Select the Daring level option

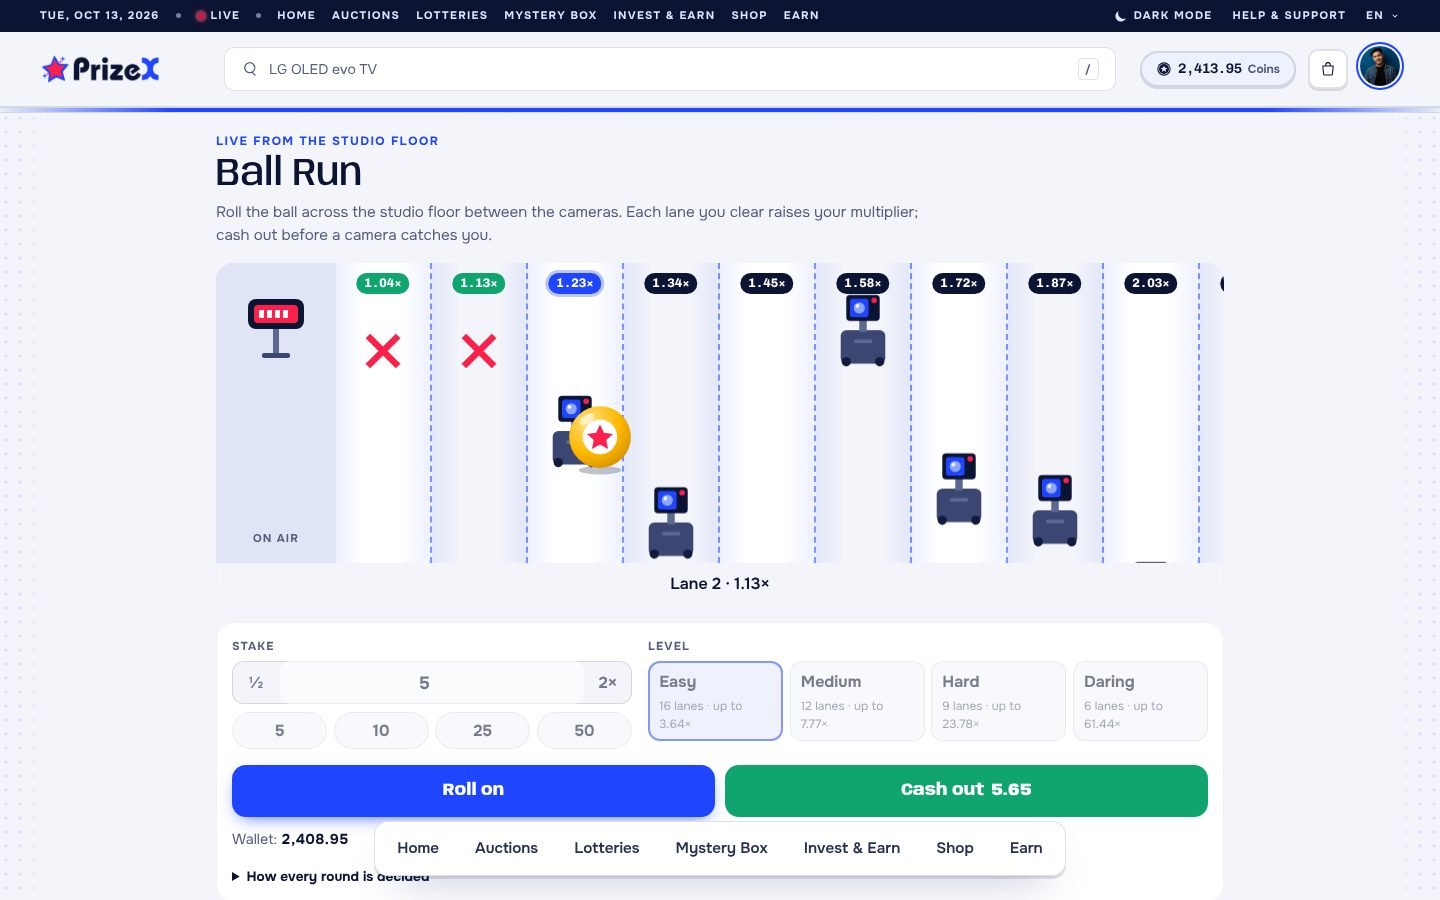click(x=1140, y=701)
